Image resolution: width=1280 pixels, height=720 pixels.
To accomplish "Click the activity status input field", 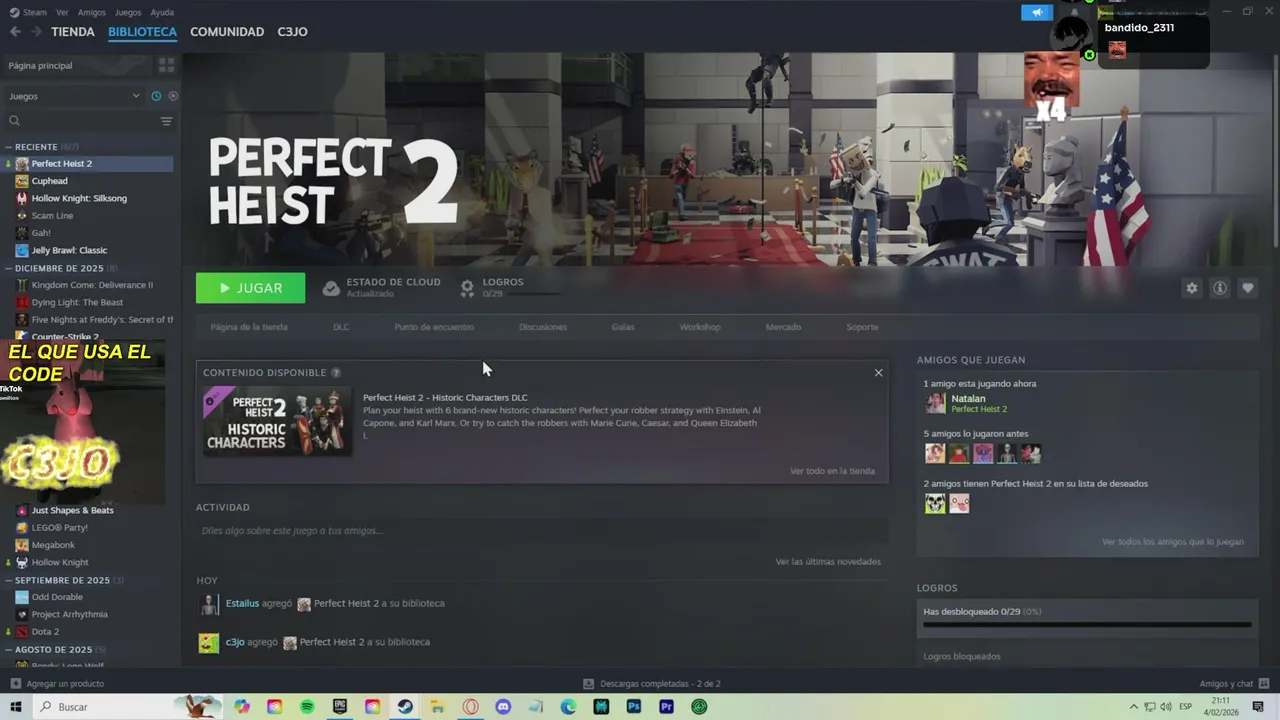I will point(541,531).
